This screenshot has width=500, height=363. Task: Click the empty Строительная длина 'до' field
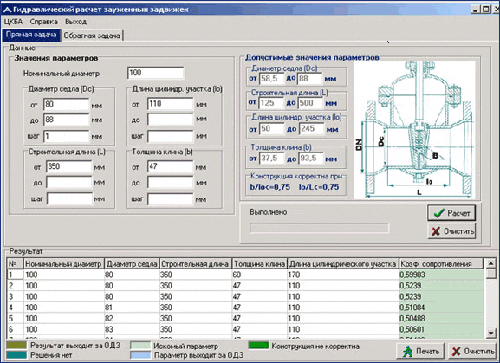click(x=69, y=183)
